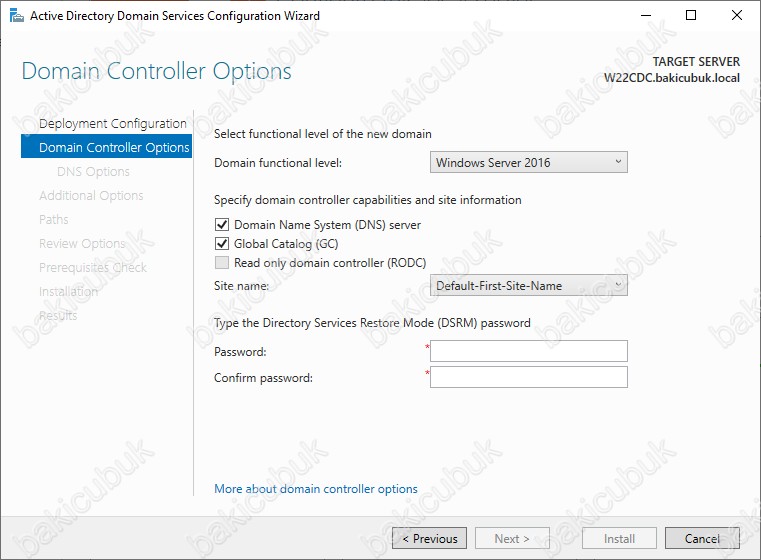761x560 pixels.
Task: Click the Domain functional level dropdown arrow
Action: (618, 162)
